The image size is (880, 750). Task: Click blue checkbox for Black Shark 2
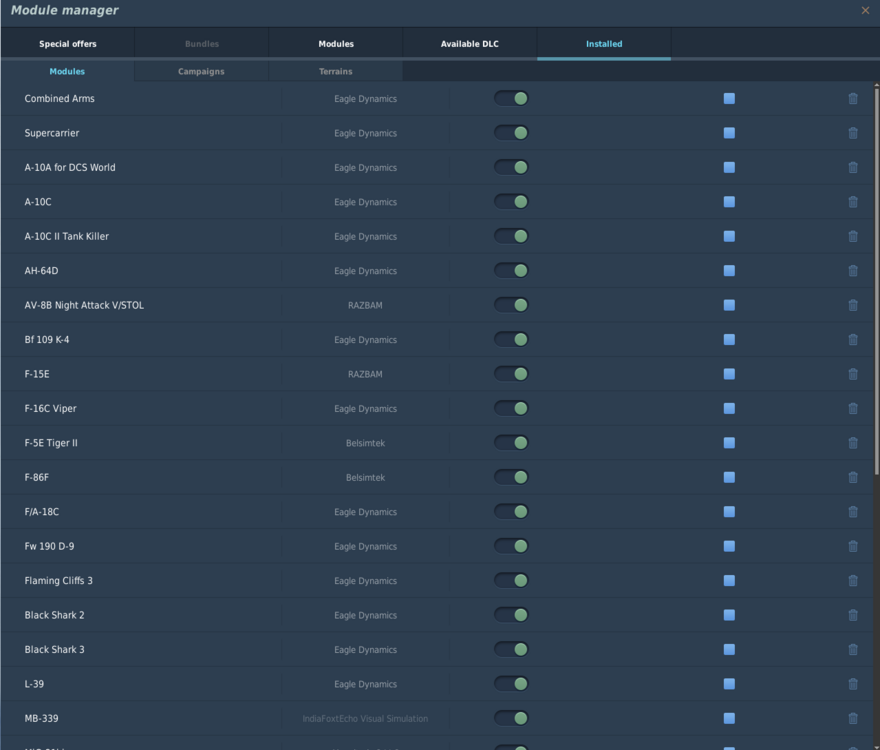coord(729,615)
